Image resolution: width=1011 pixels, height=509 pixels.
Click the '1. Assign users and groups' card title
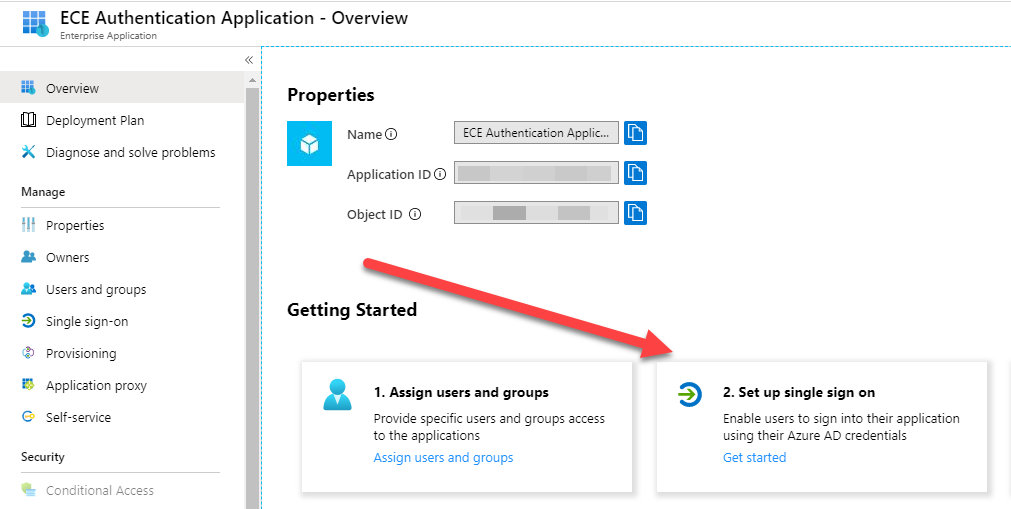[461, 392]
